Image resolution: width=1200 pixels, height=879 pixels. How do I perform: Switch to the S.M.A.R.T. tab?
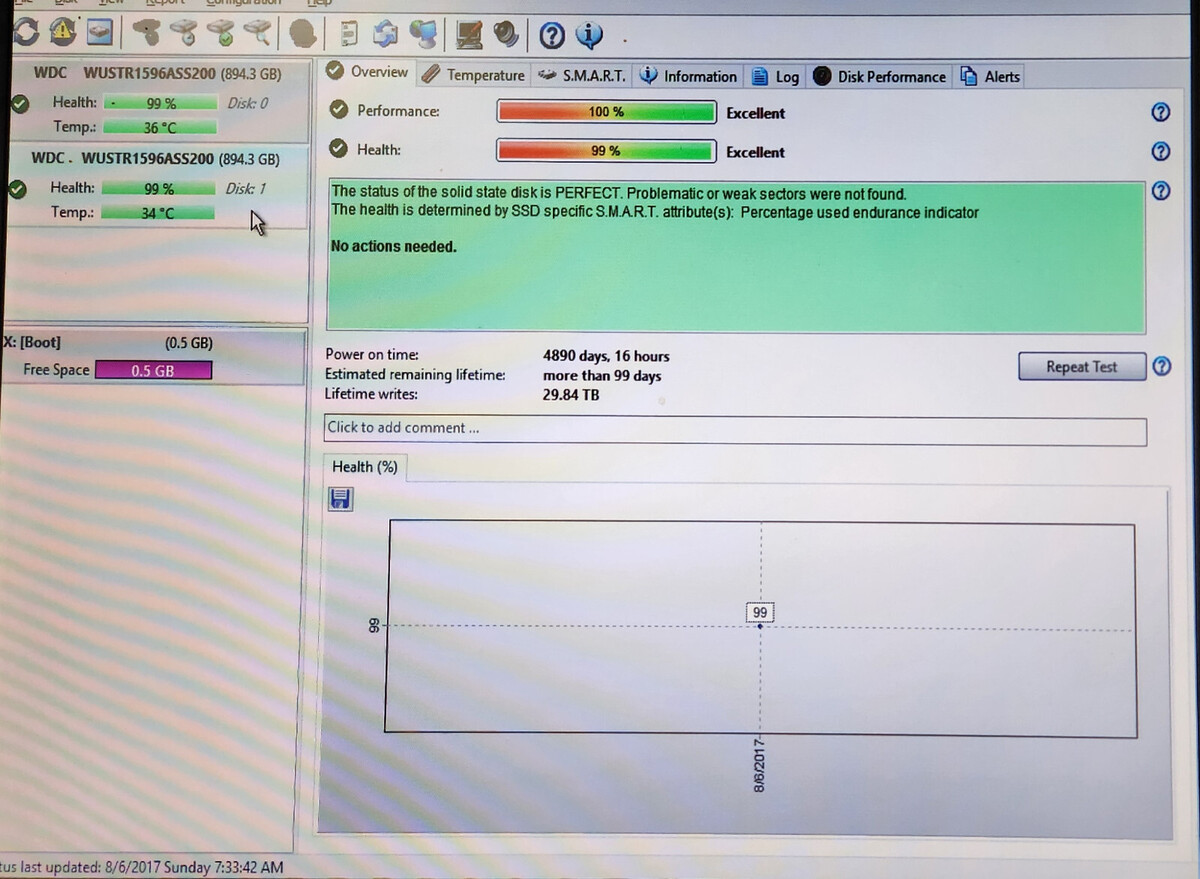[x=582, y=75]
